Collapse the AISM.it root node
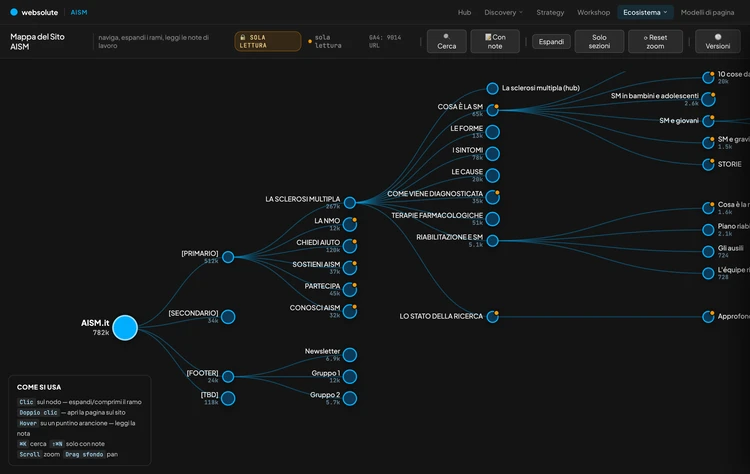The height and width of the screenshot is (474, 750). [x=125, y=328]
